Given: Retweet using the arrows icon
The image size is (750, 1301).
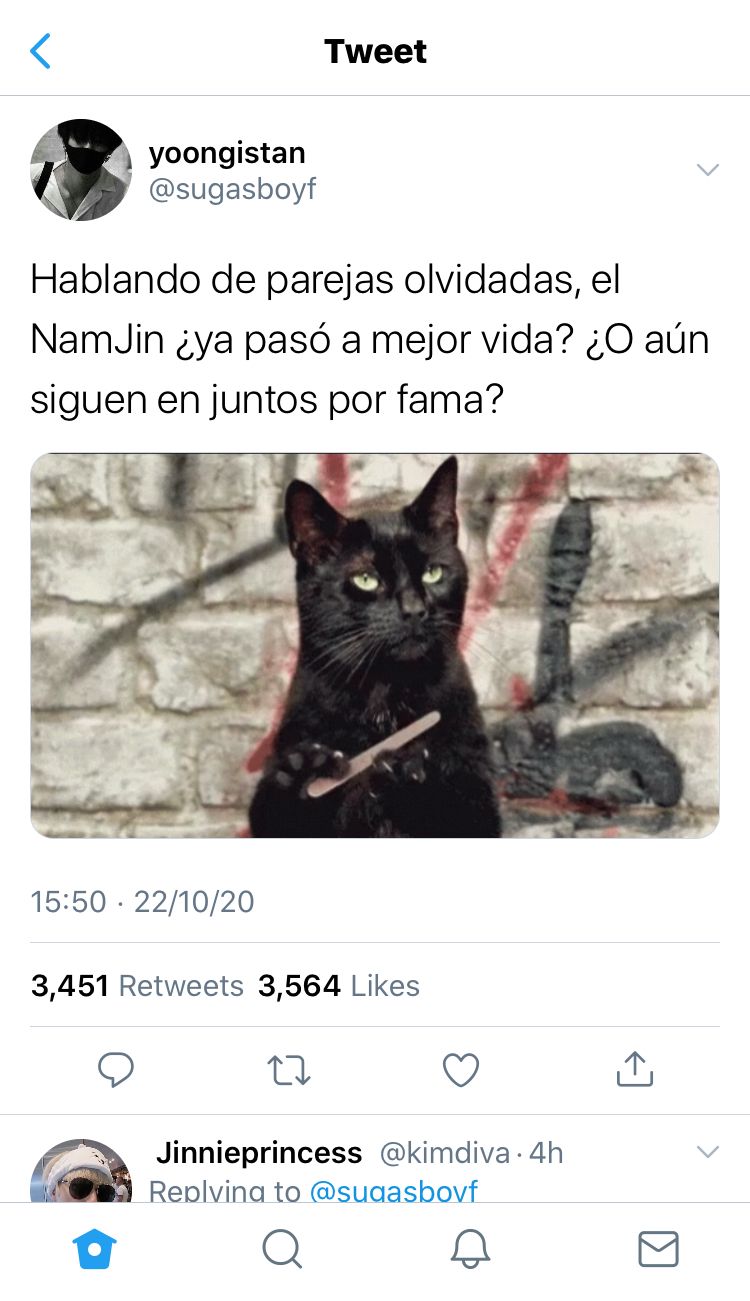Looking at the screenshot, I should [290, 1071].
